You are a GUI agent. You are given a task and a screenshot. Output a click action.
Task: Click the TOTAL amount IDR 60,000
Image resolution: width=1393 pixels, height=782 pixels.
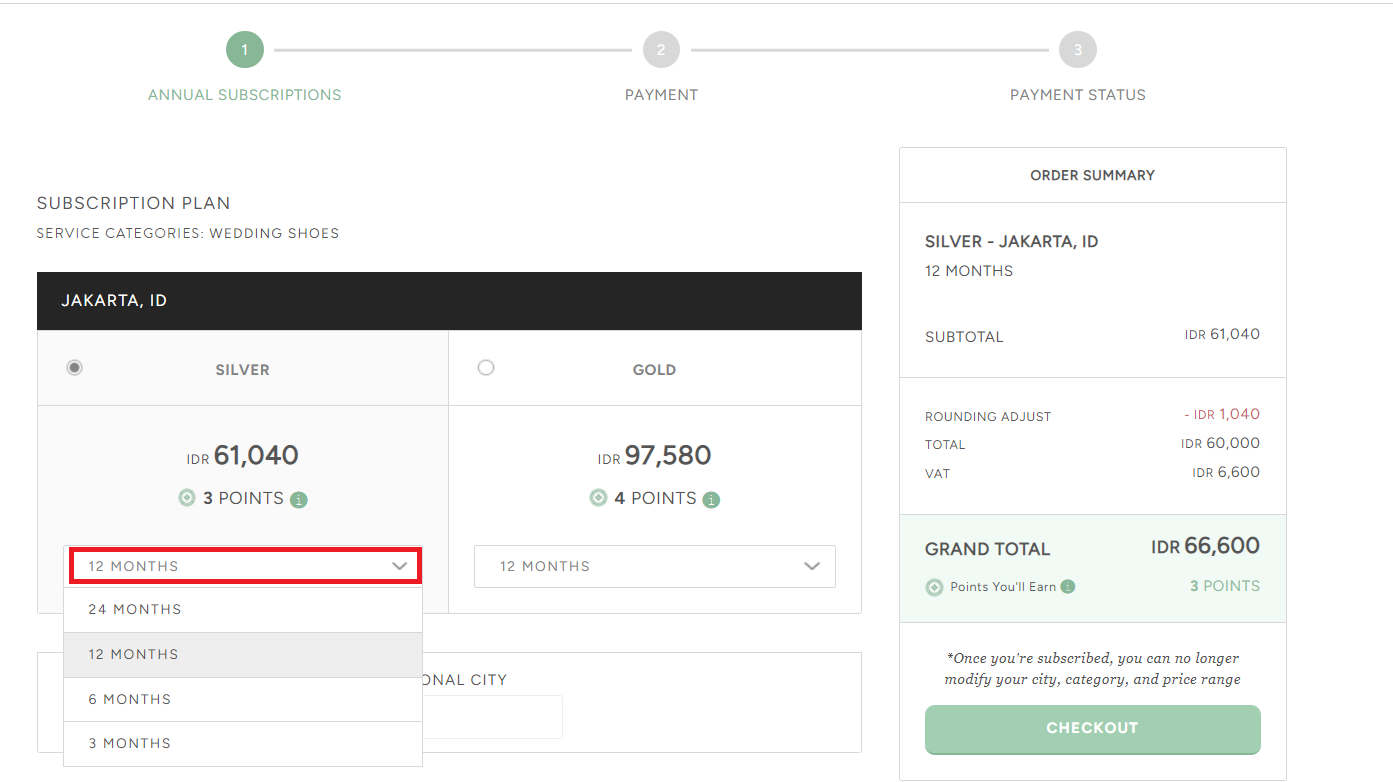click(1220, 443)
